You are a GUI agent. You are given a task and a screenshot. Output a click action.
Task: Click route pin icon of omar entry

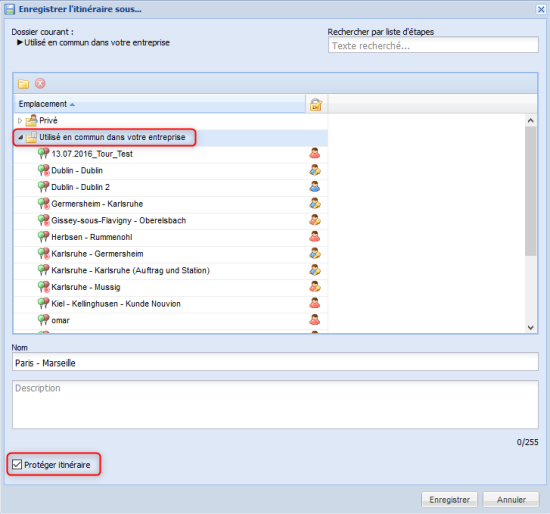pyautogui.click(x=43, y=320)
